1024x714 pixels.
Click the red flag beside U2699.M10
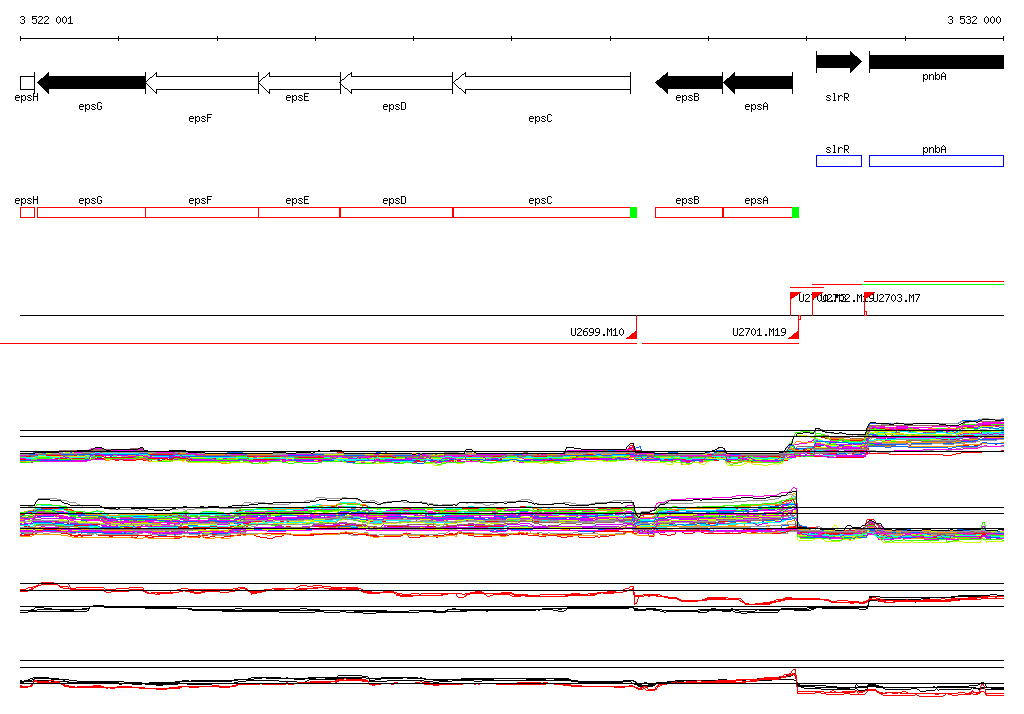632,334
